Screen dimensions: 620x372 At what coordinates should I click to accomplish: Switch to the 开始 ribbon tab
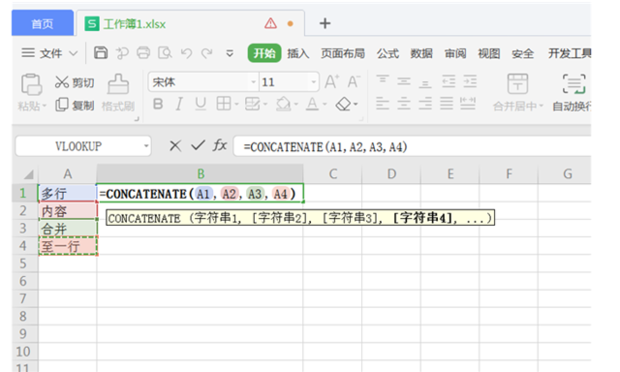point(265,53)
